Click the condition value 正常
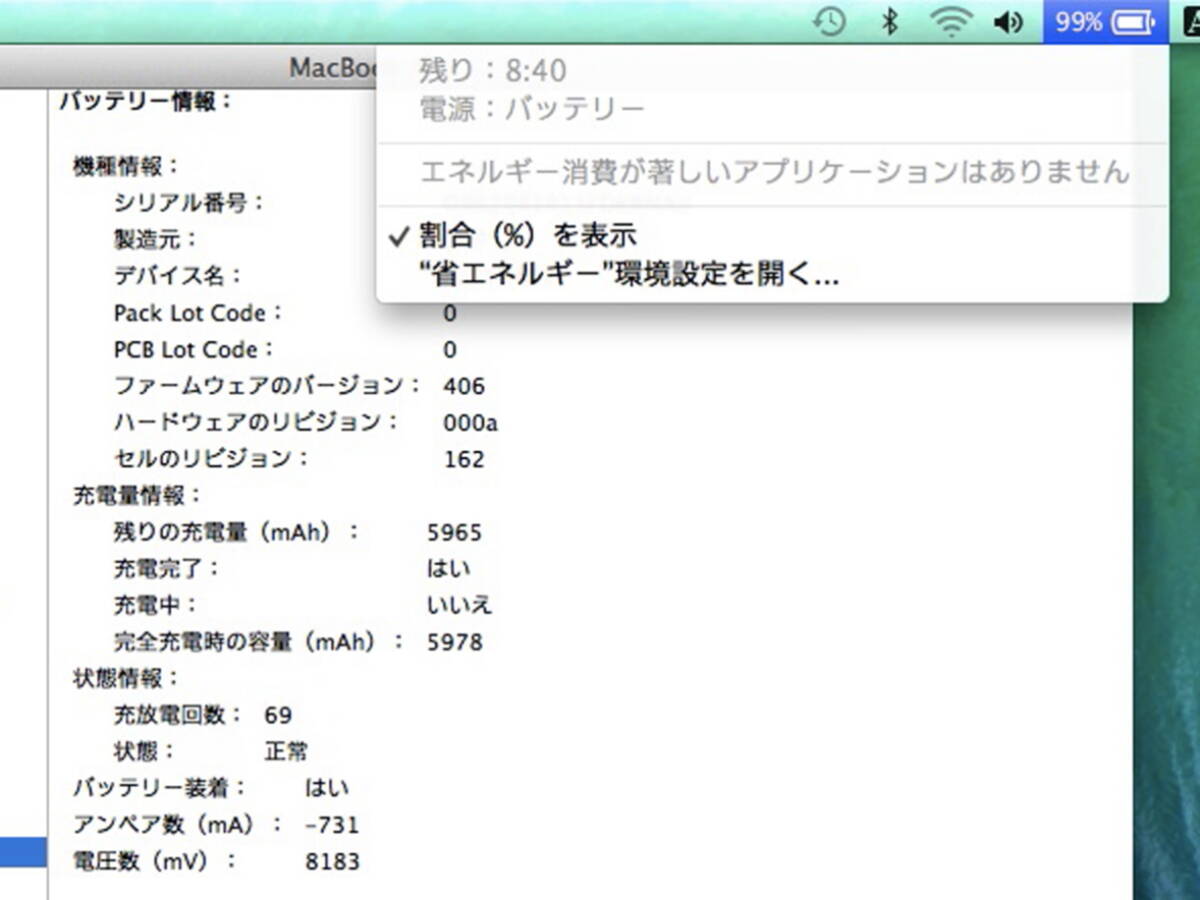Viewport: 1200px width, 900px height. 286,751
